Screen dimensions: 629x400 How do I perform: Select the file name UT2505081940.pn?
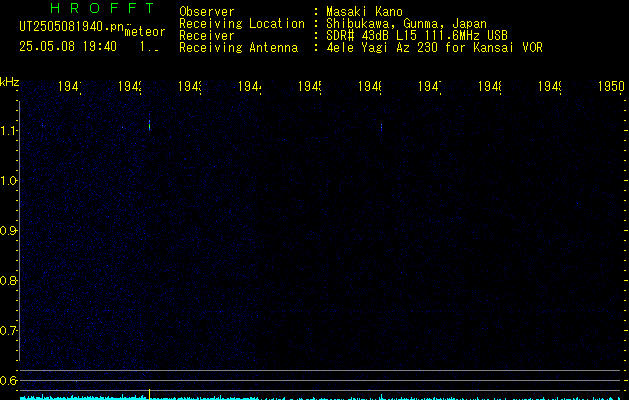pyautogui.click(x=72, y=27)
